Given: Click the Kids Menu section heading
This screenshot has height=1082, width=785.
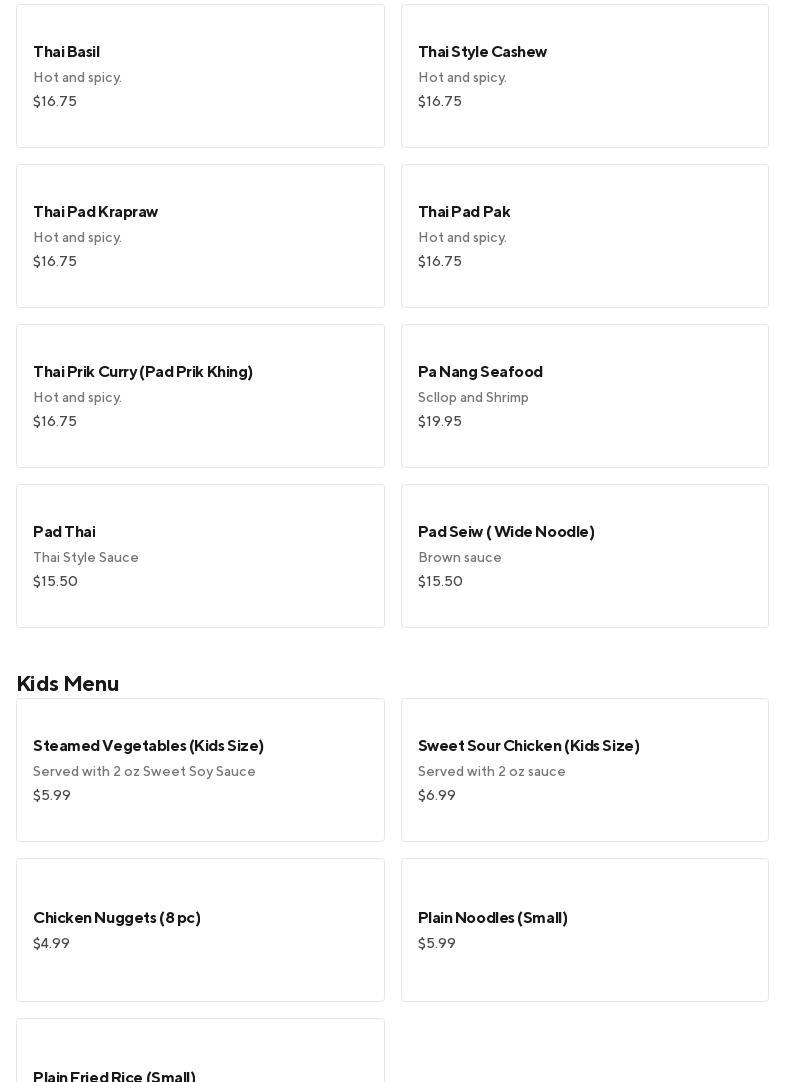Looking at the screenshot, I should 68,683.
